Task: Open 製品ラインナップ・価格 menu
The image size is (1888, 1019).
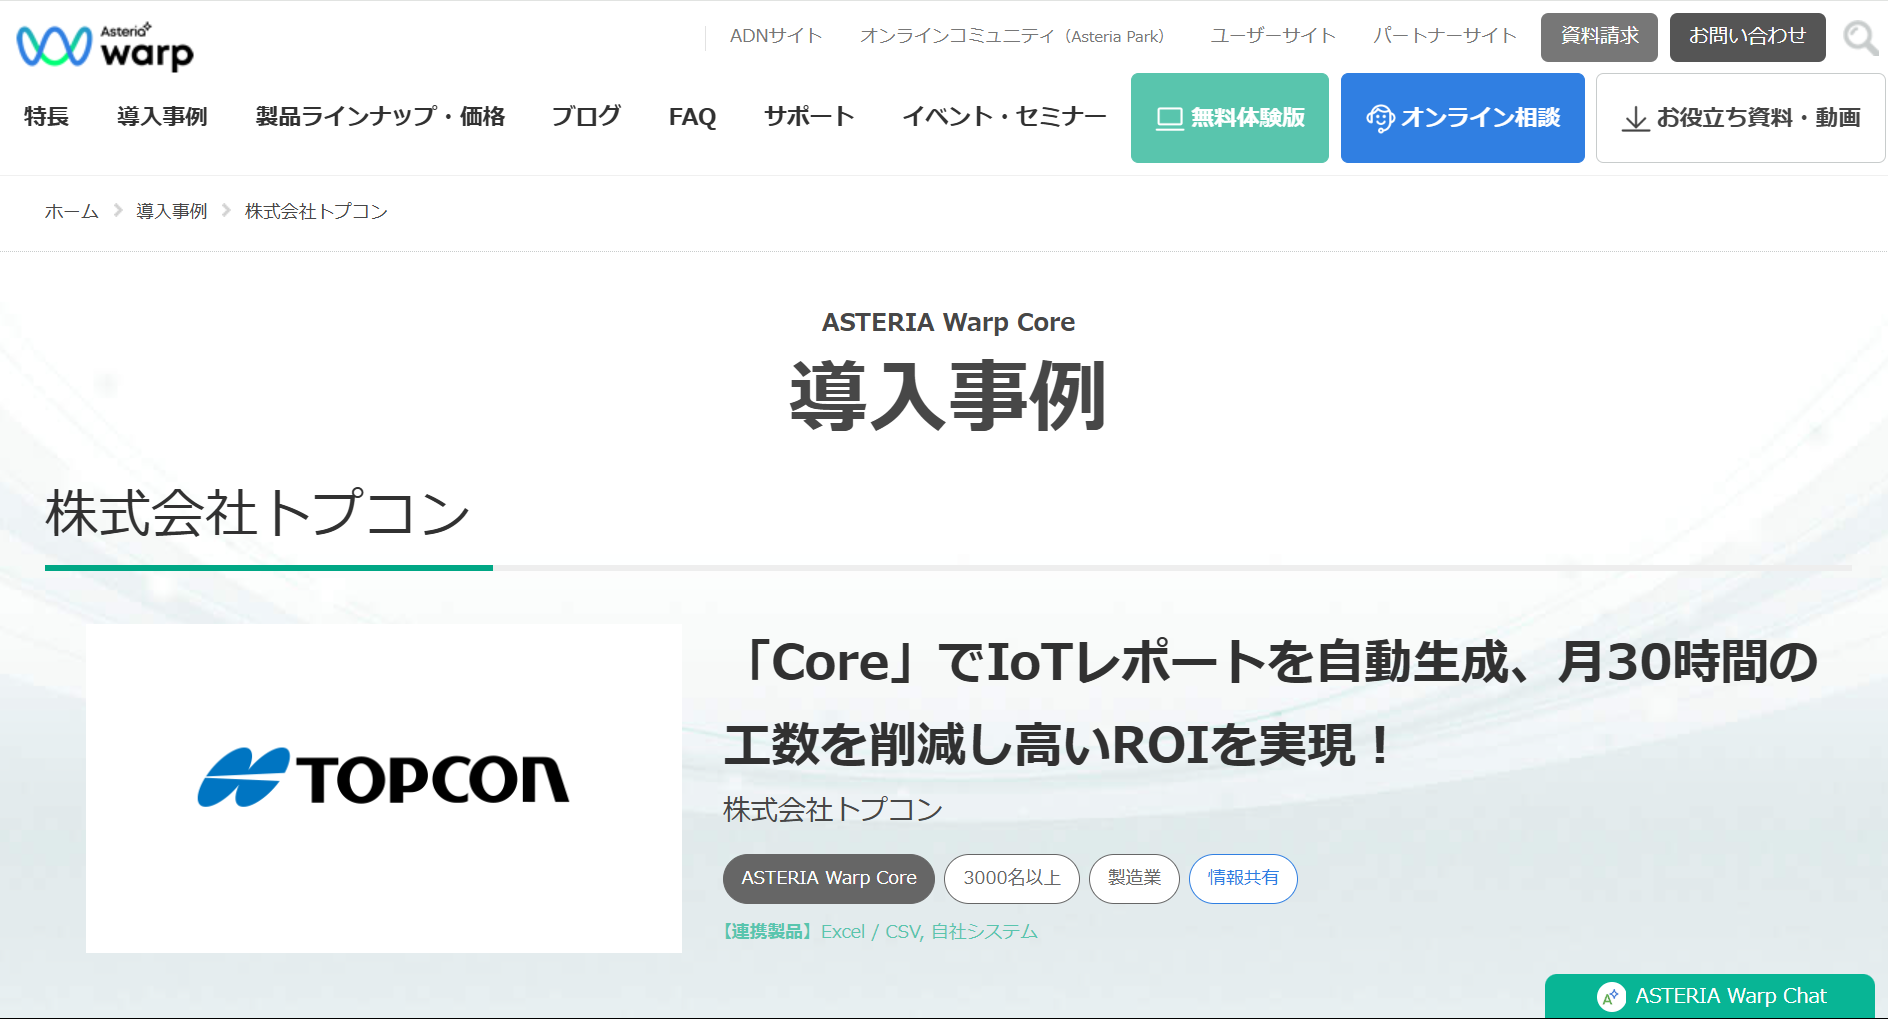Action: click(380, 117)
